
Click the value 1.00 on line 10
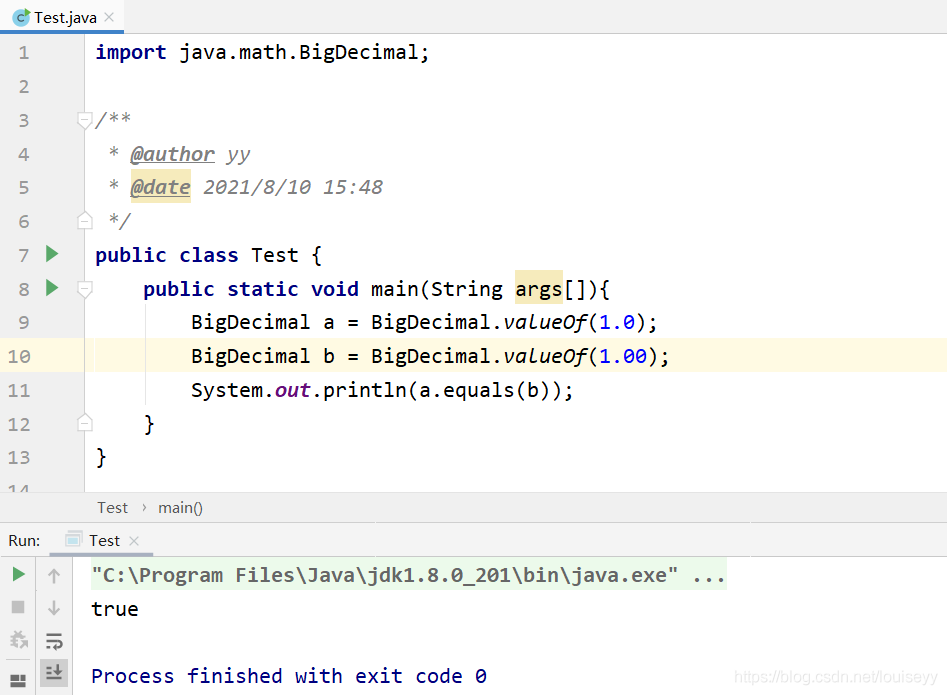tap(623, 356)
